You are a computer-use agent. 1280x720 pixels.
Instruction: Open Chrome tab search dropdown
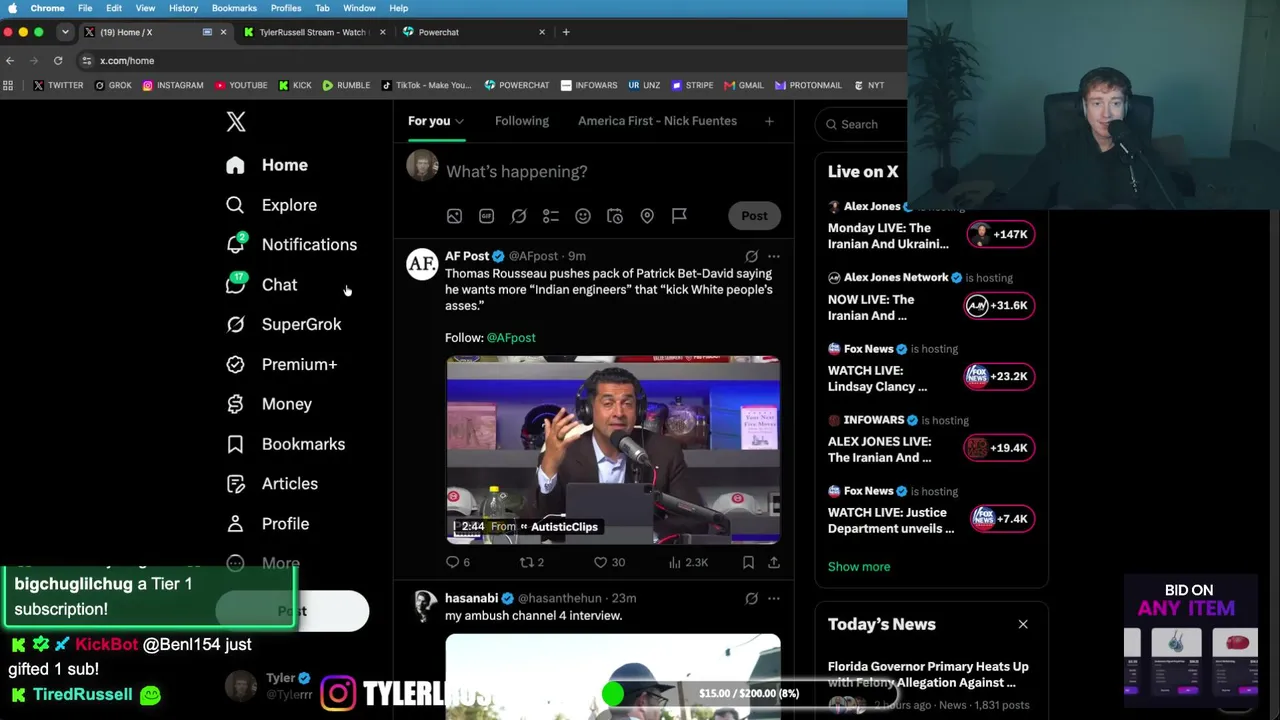click(65, 32)
